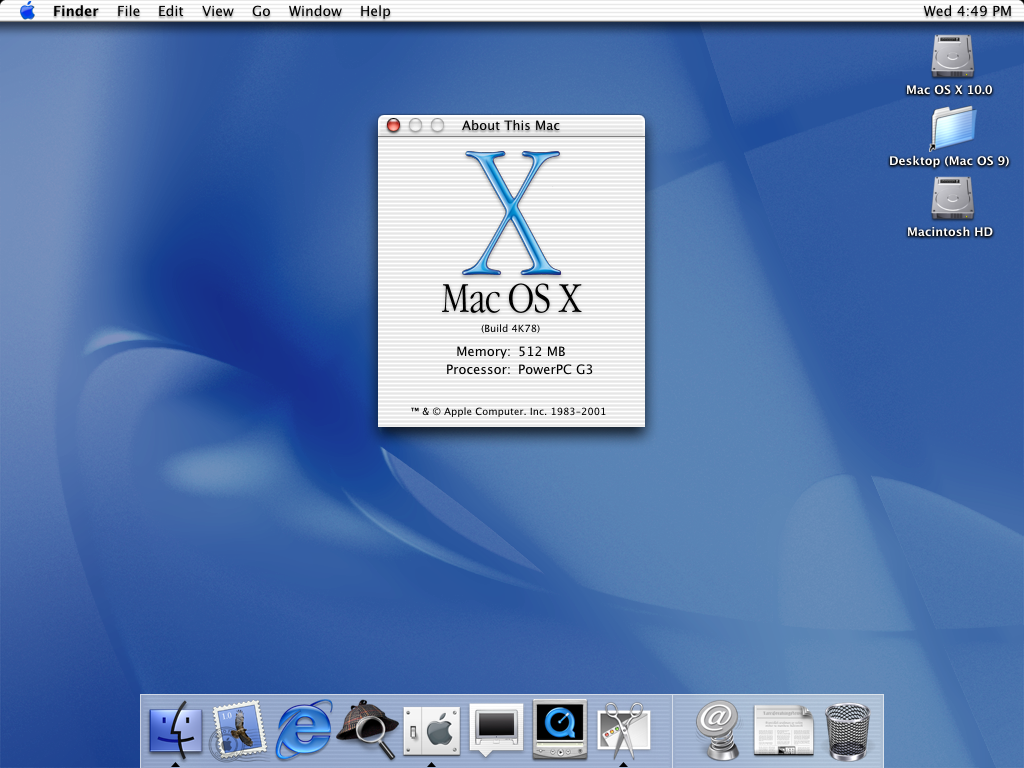Open Finder from the Dock
The height and width of the screenshot is (768, 1024).
pyautogui.click(x=175, y=730)
